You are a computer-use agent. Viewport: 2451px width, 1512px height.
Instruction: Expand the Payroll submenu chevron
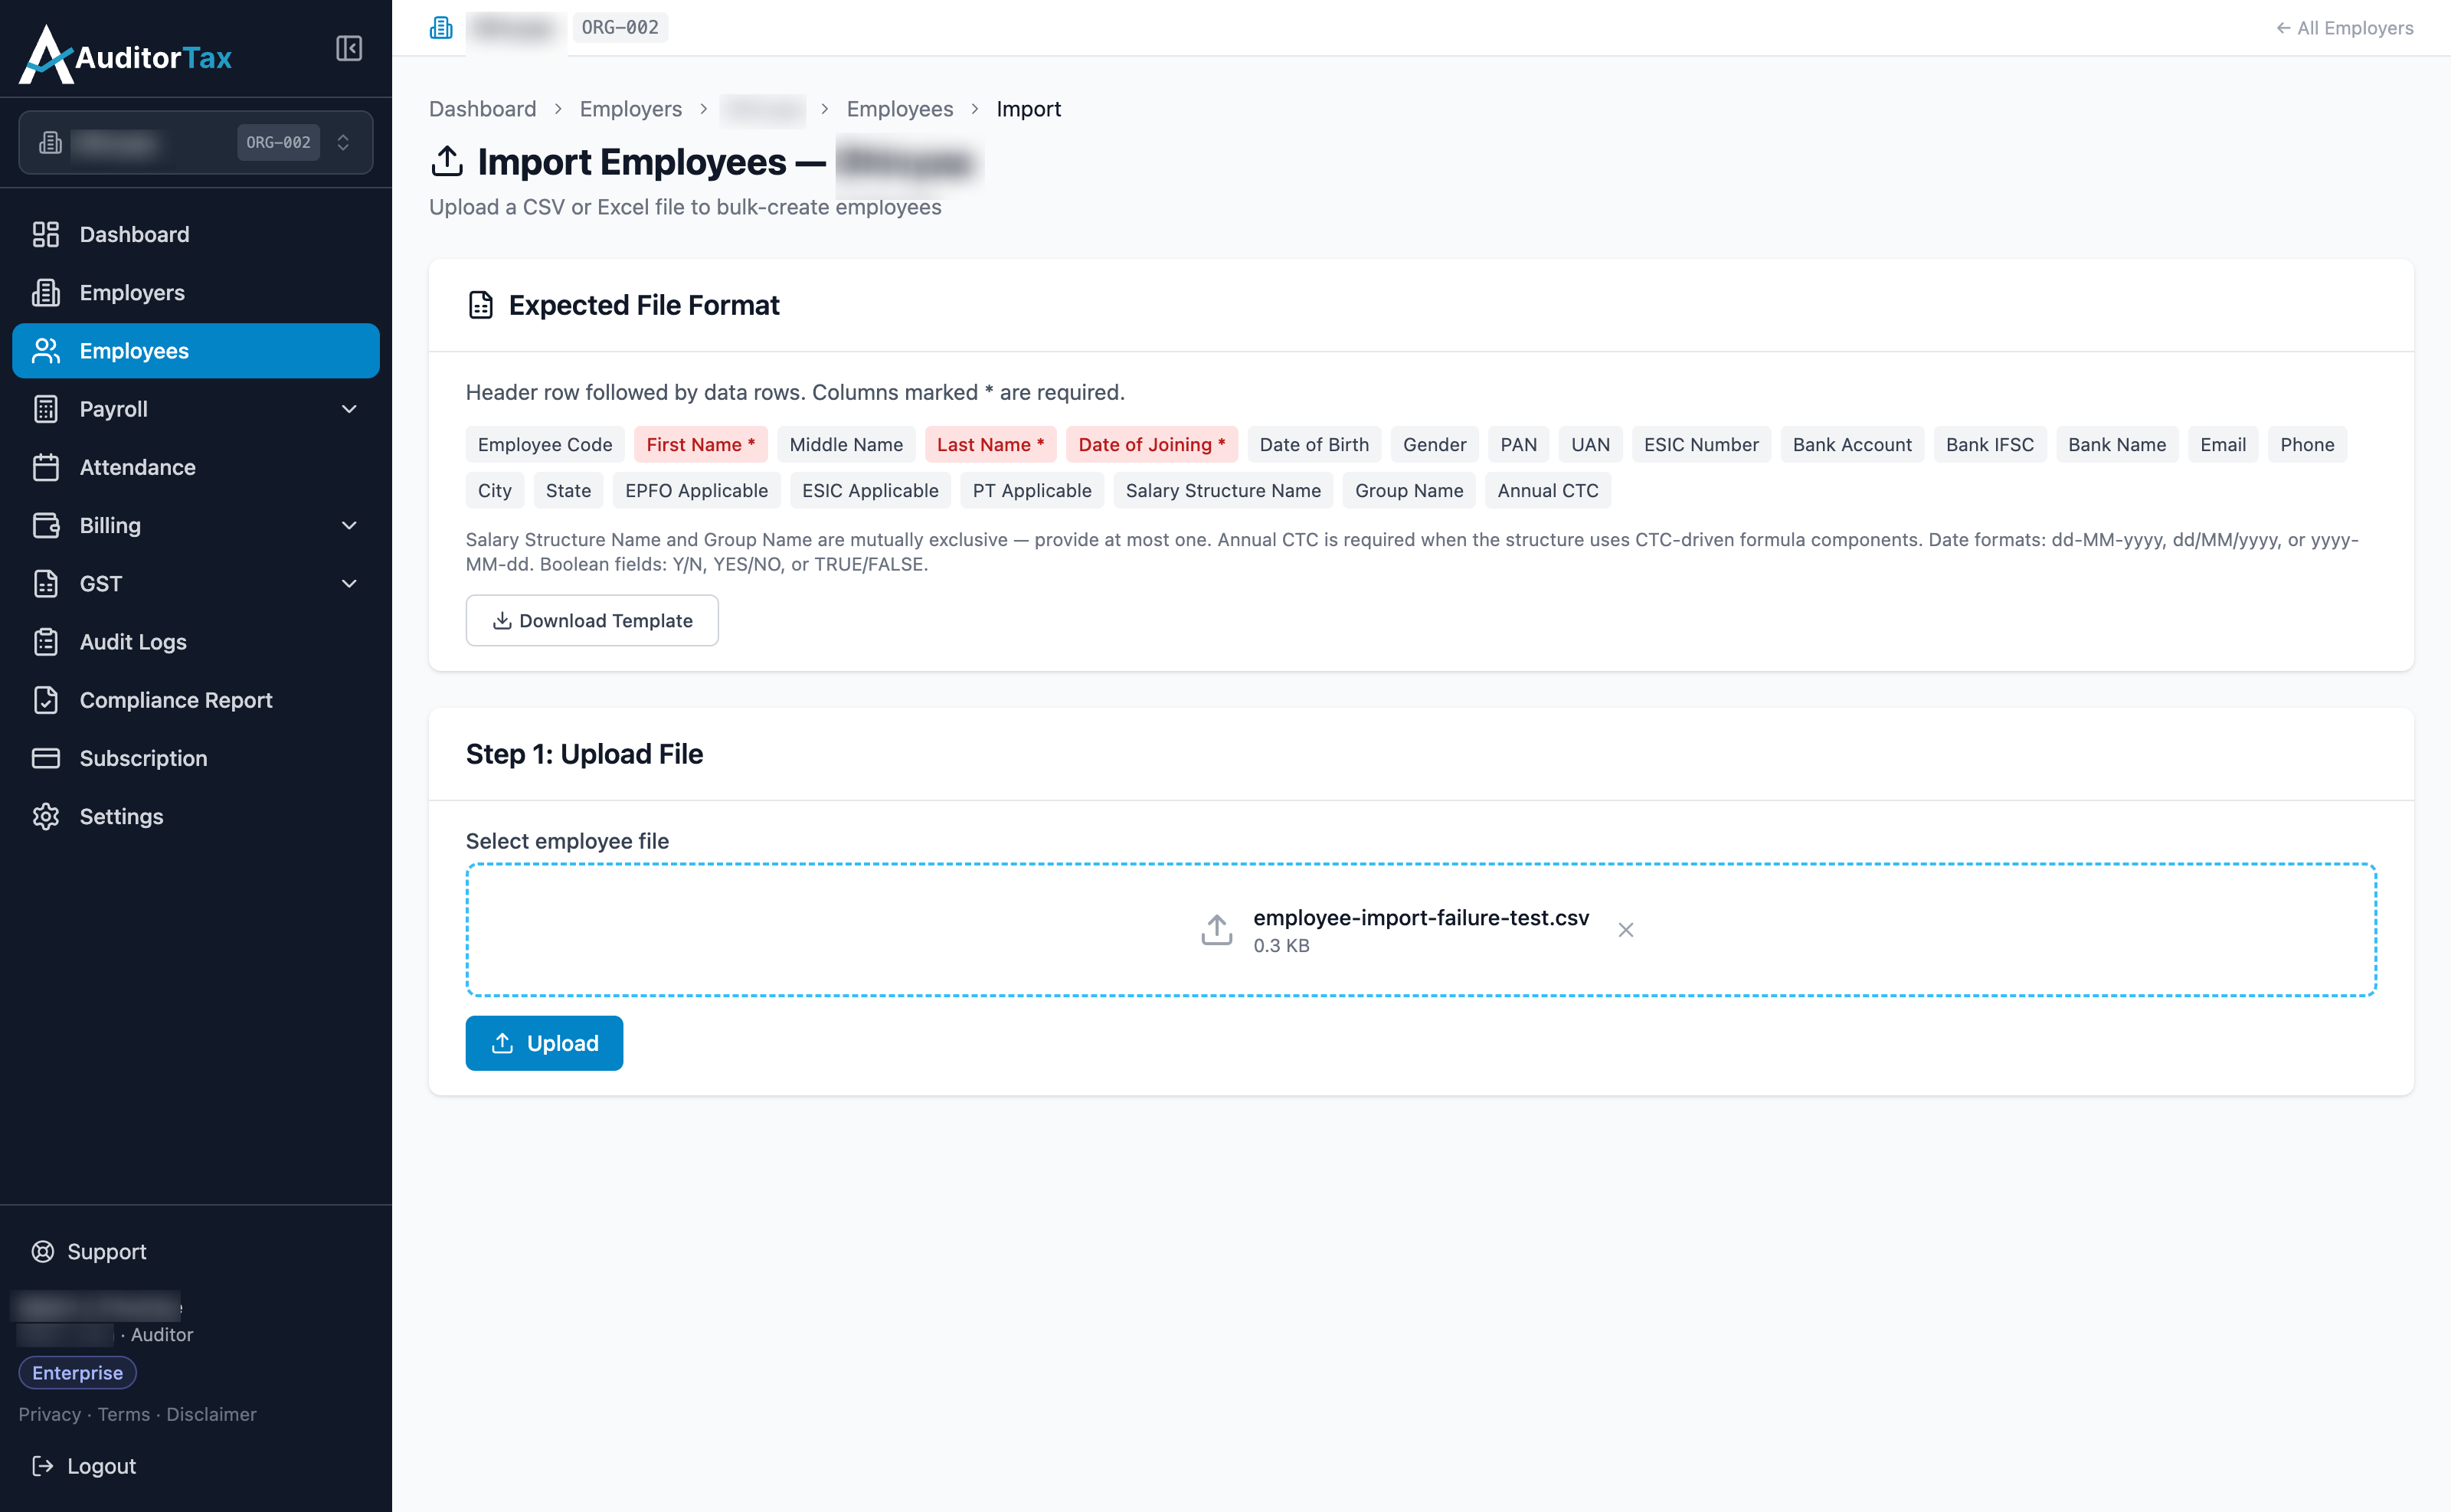tap(349, 409)
